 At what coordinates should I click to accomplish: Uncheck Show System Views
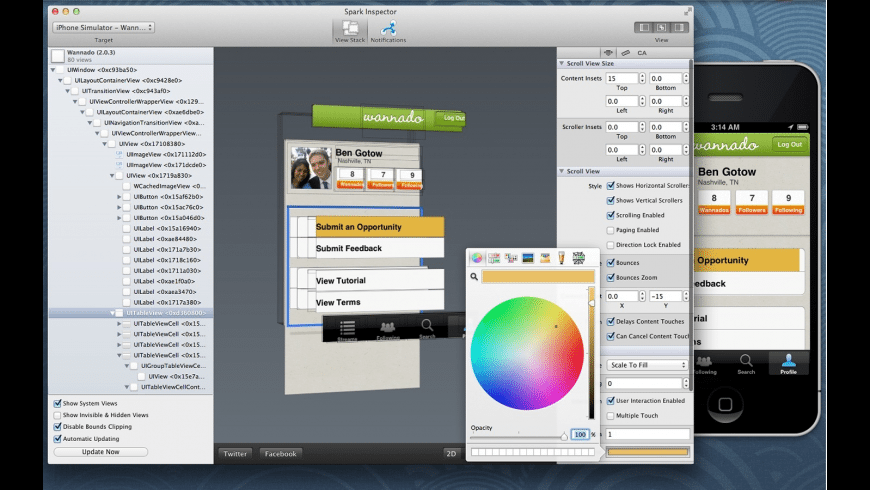57,403
